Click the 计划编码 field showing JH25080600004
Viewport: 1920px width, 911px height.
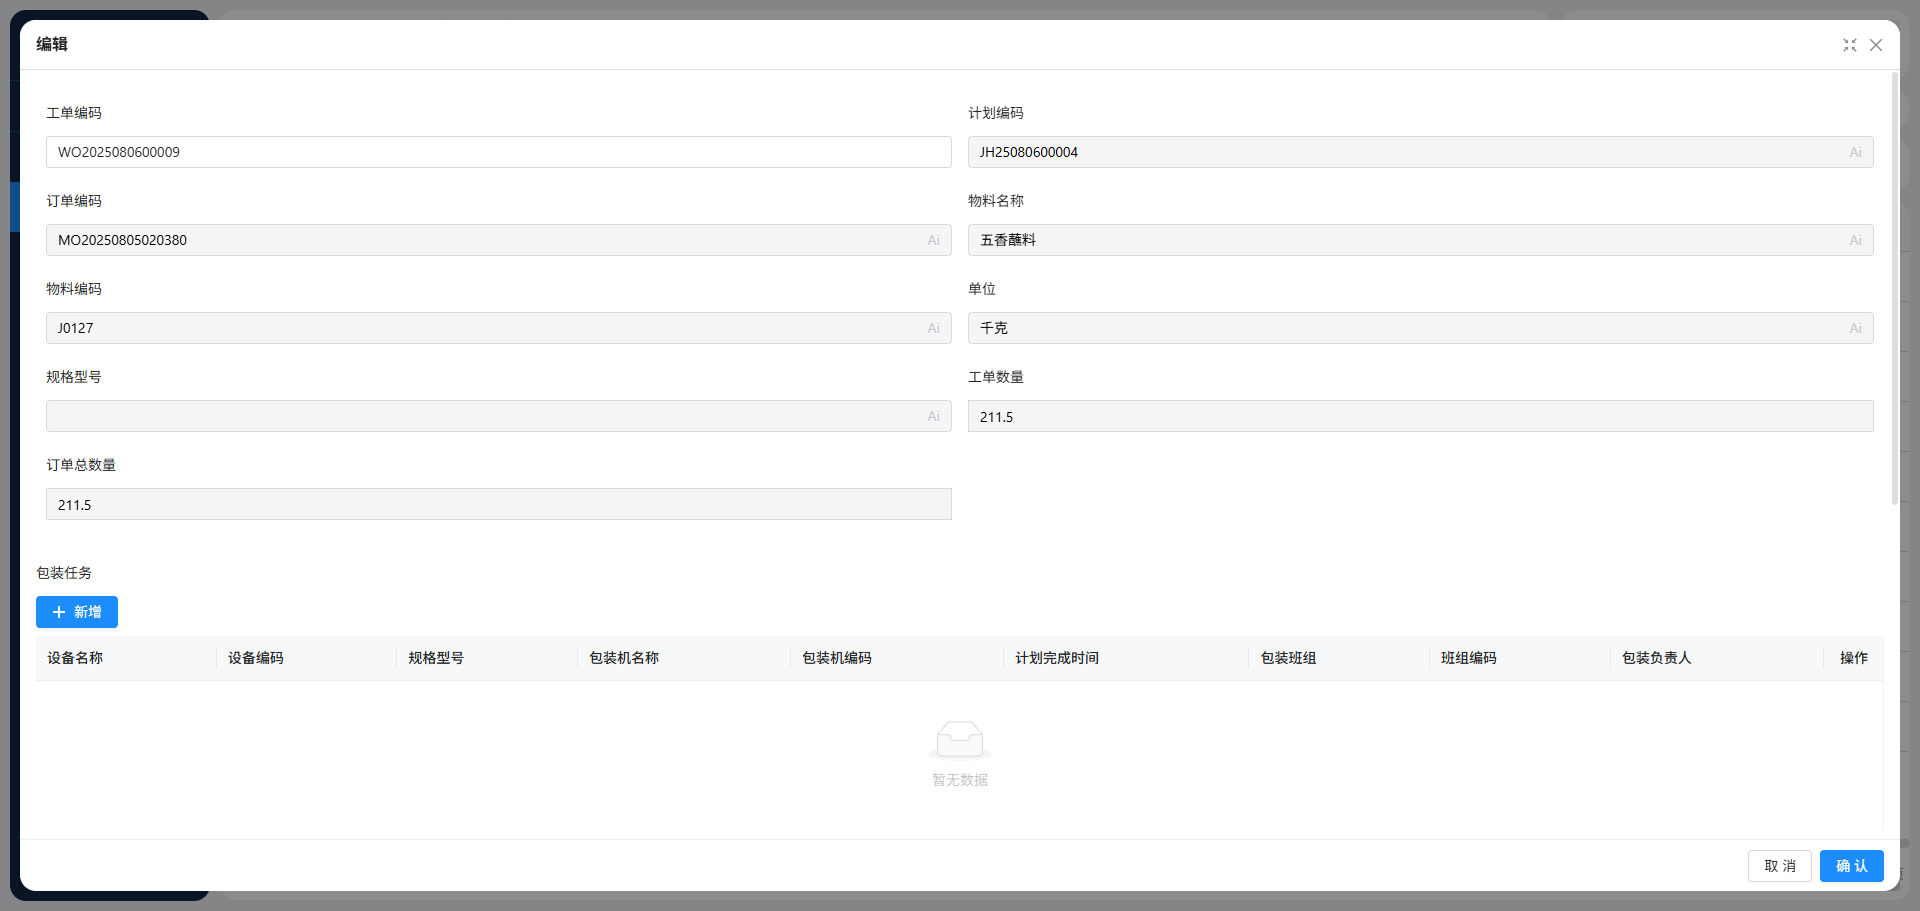click(x=1420, y=152)
